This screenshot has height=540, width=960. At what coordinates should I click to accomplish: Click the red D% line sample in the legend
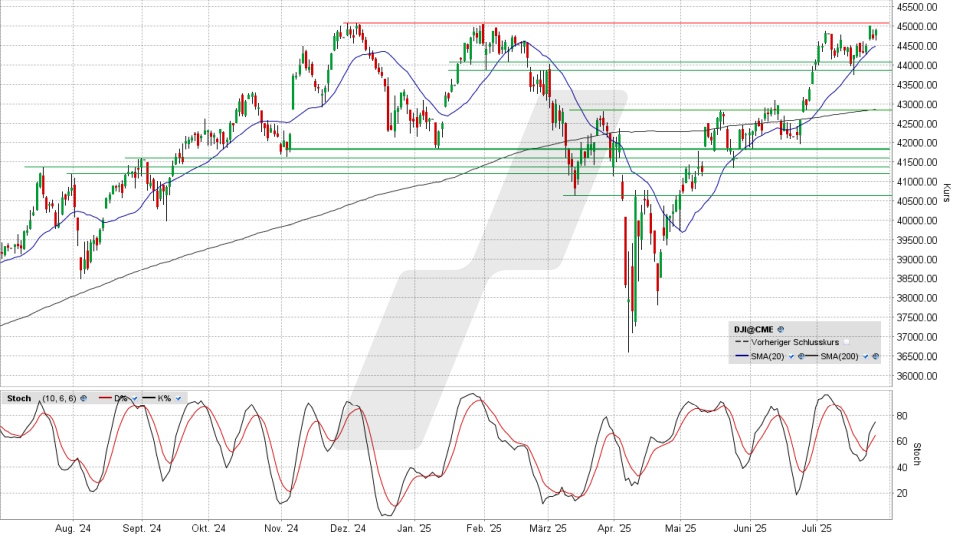click(x=105, y=397)
